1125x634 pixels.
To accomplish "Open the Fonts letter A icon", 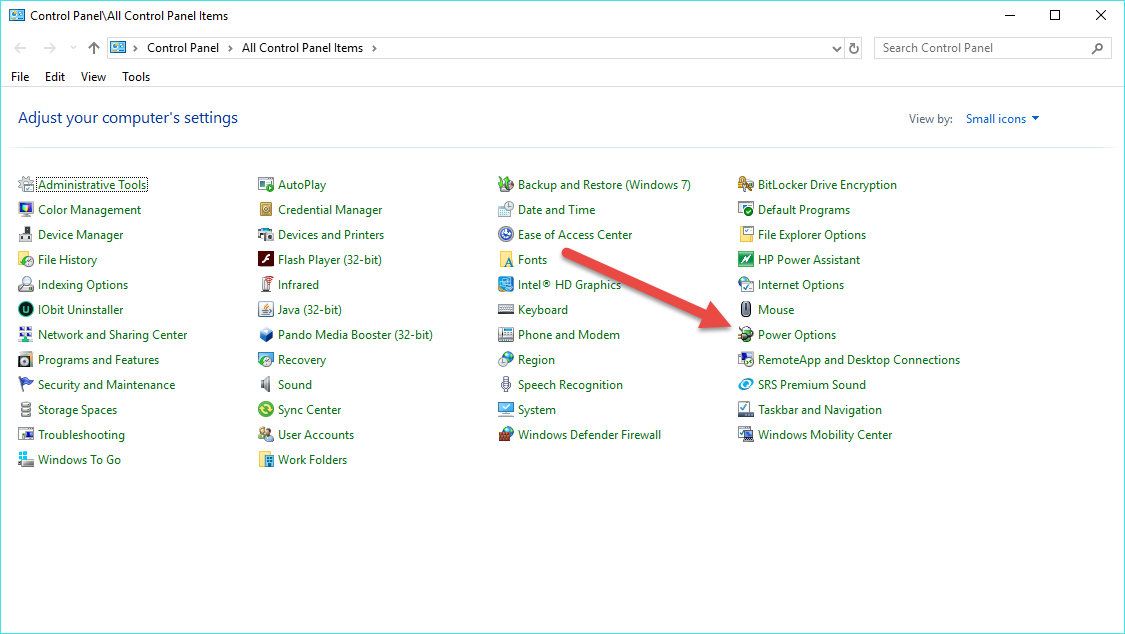I will [x=506, y=260].
